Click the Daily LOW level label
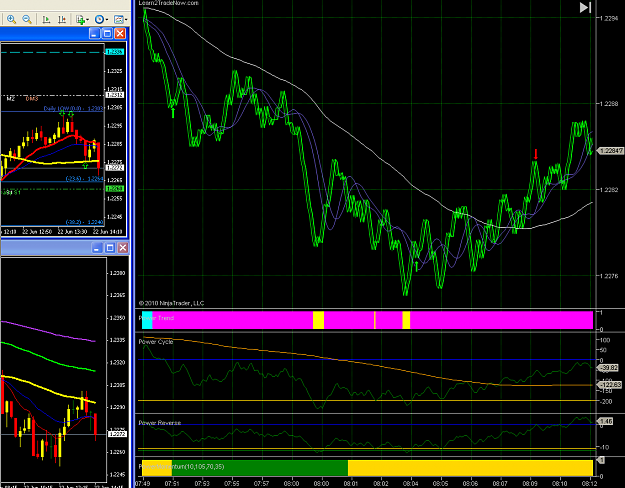This screenshot has height=488, width=625. pyautogui.click(x=73, y=108)
